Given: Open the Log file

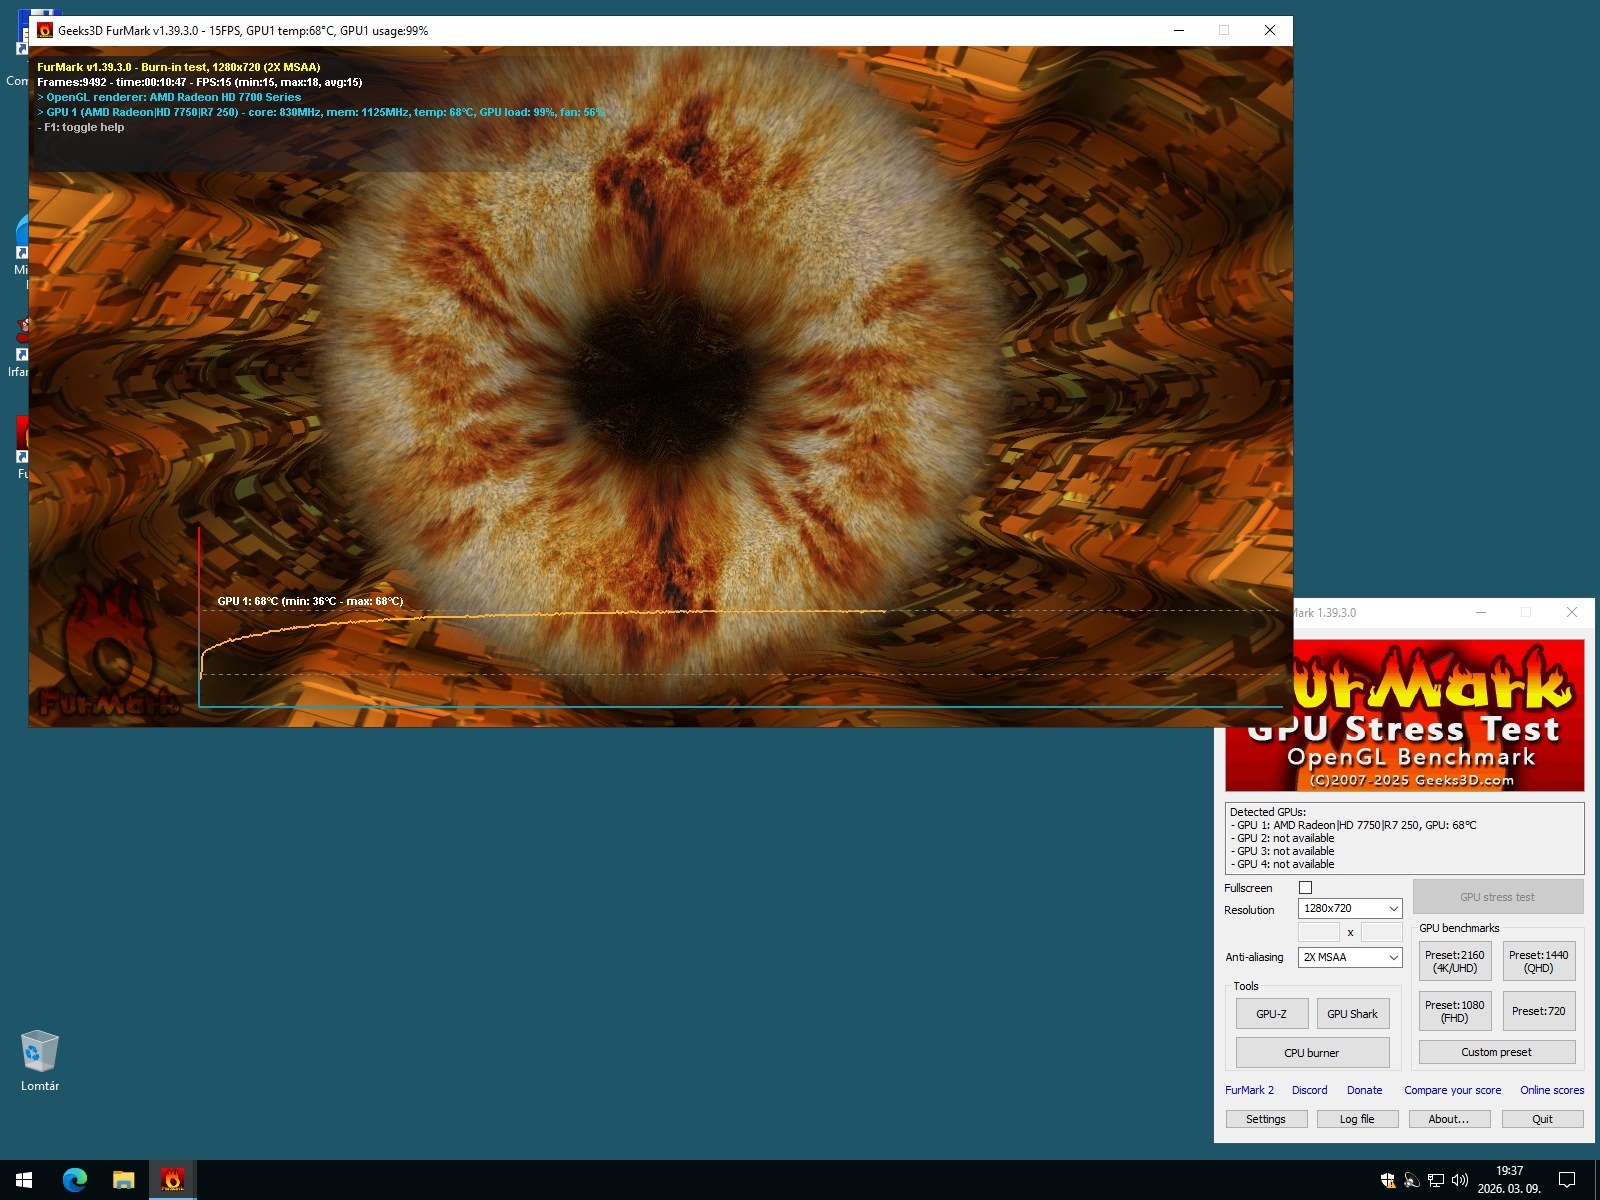Looking at the screenshot, I should point(1357,1119).
